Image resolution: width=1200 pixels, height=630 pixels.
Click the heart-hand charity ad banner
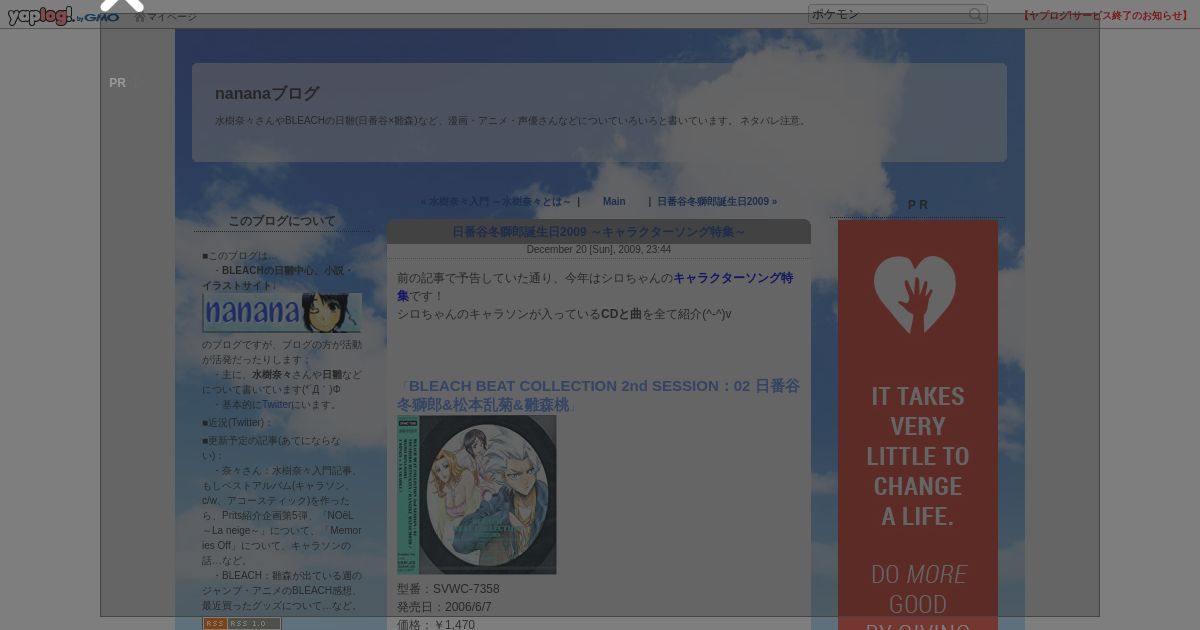[918, 425]
